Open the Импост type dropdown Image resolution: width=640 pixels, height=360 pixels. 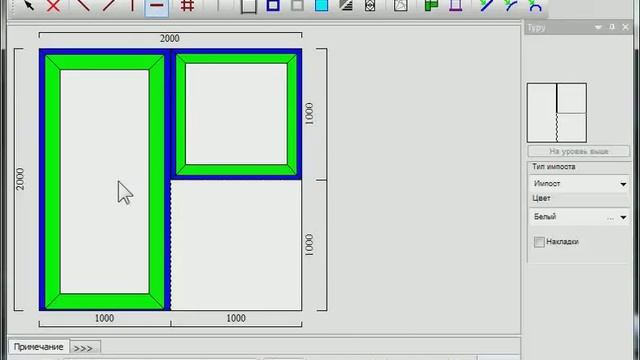(x=623, y=184)
